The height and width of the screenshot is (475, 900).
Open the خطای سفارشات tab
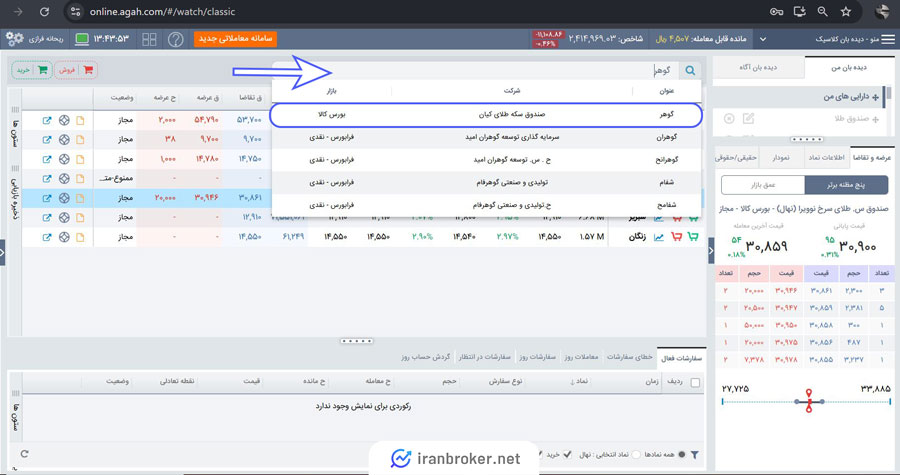[x=630, y=357]
